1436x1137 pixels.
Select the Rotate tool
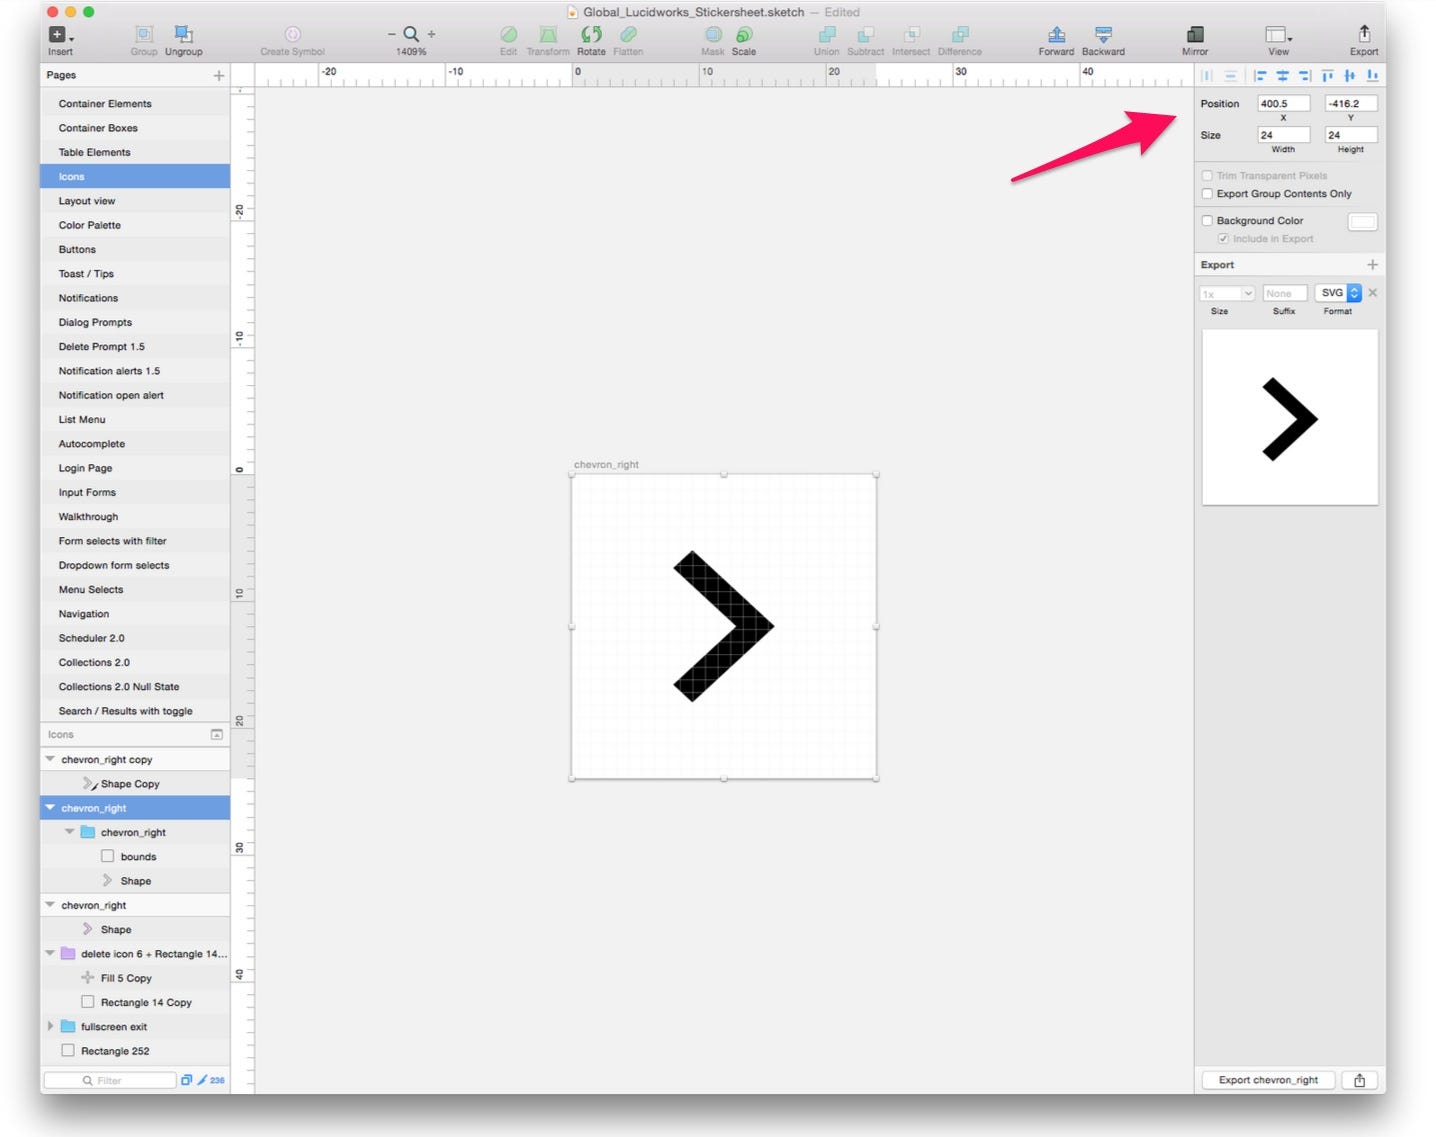pos(591,35)
